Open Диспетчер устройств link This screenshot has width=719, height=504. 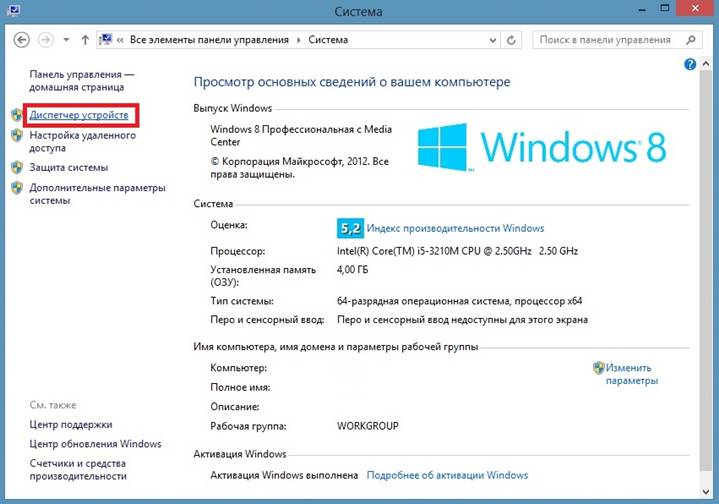point(79,115)
